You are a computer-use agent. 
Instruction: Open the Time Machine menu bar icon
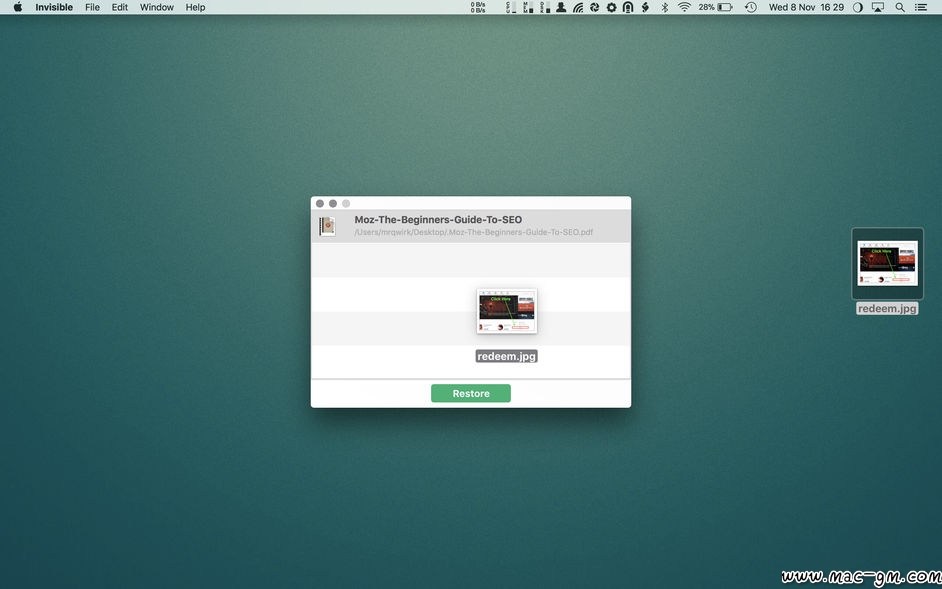click(750, 7)
